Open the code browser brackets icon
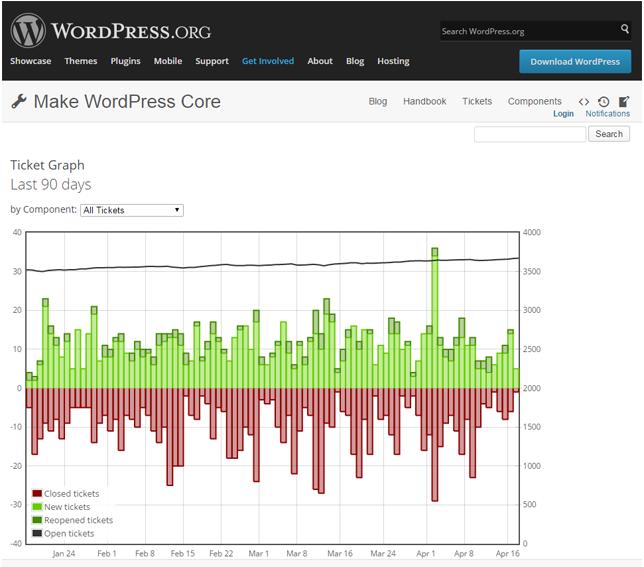The height and width of the screenshot is (567, 644). tap(584, 101)
